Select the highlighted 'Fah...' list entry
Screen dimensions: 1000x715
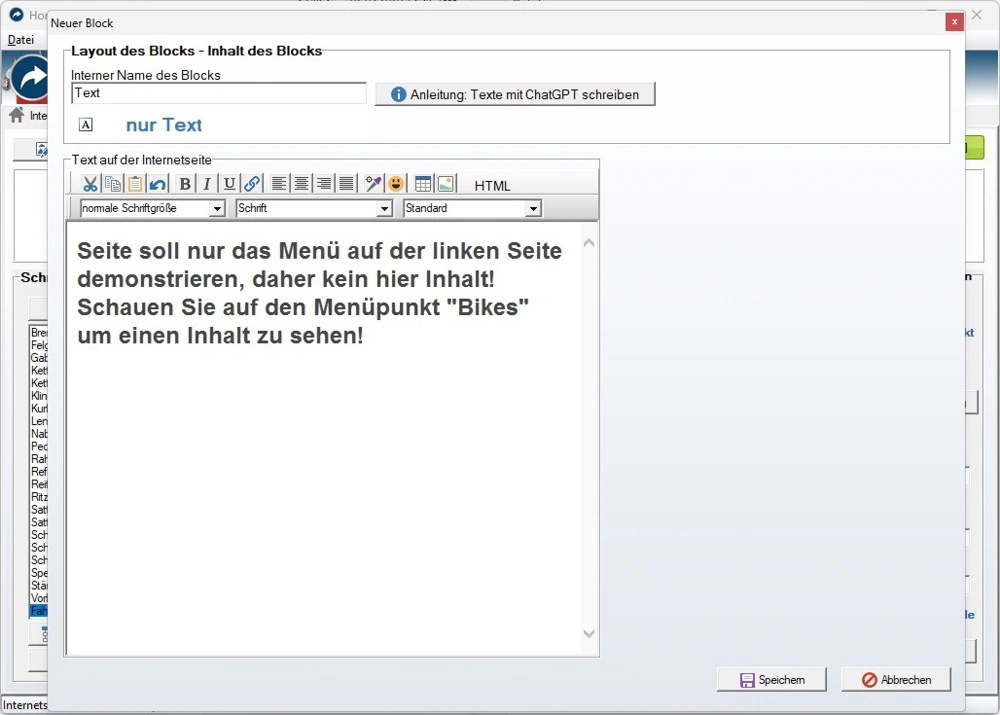pyautogui.click(x=40, y=611)
